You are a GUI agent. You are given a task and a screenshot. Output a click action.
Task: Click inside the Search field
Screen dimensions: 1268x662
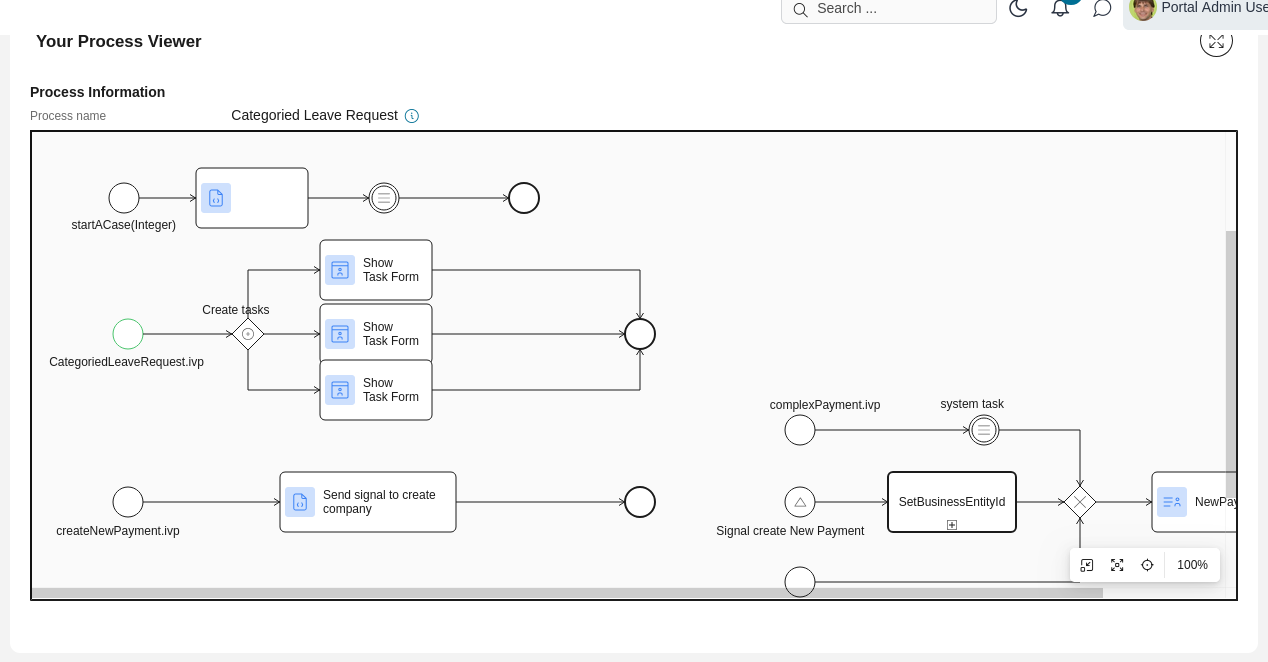coord(888,9)
